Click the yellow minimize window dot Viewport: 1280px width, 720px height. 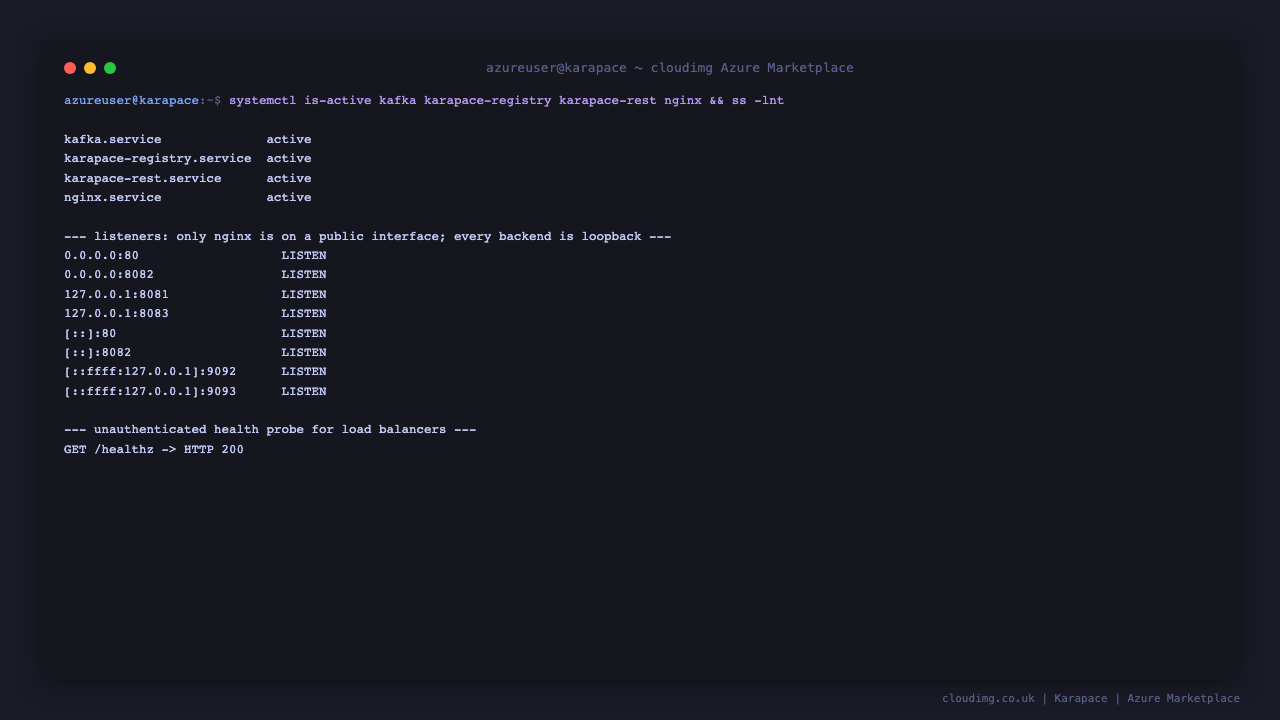pos(90,68)
